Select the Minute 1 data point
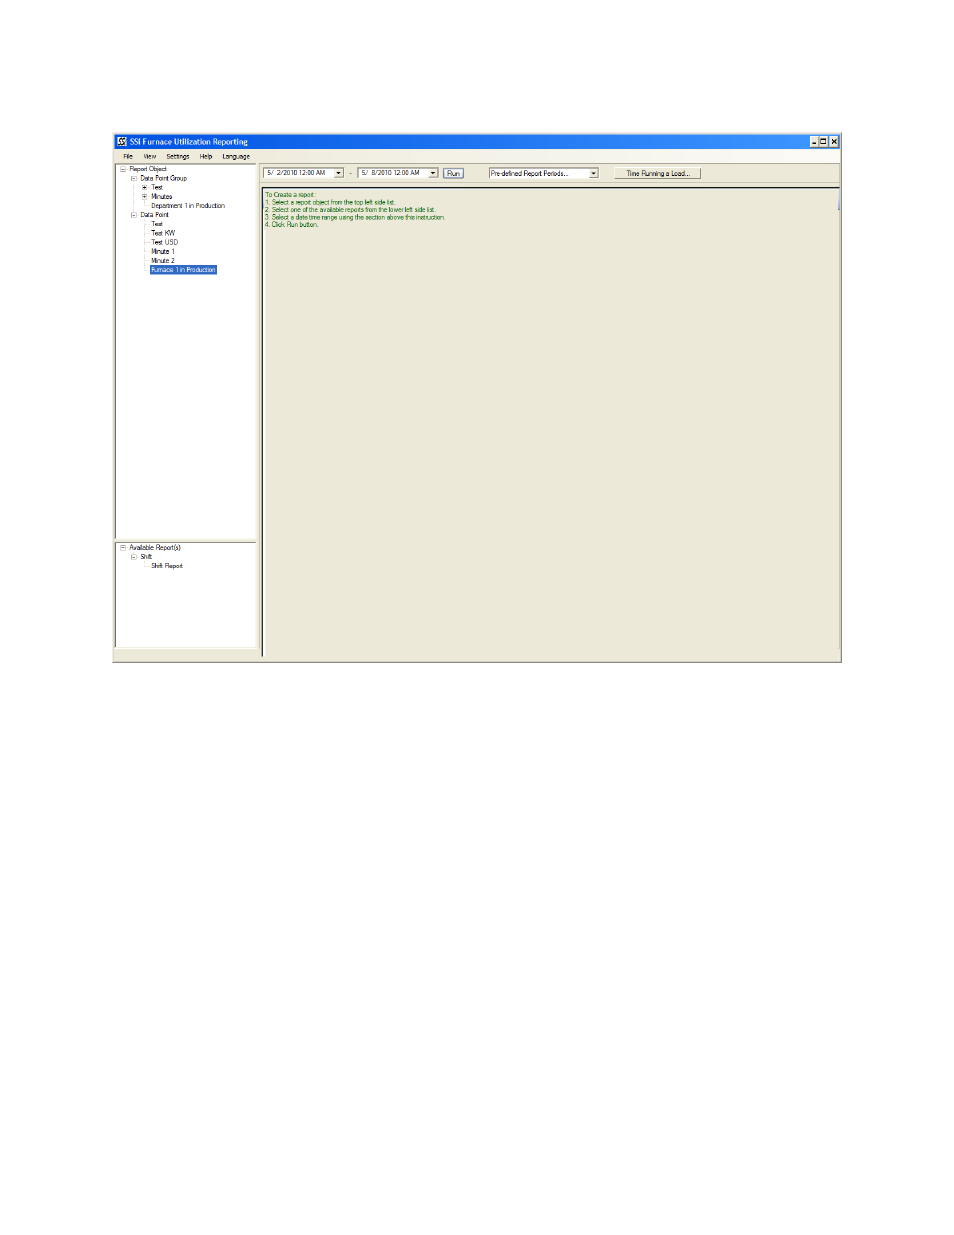 [x=163, y=251]
